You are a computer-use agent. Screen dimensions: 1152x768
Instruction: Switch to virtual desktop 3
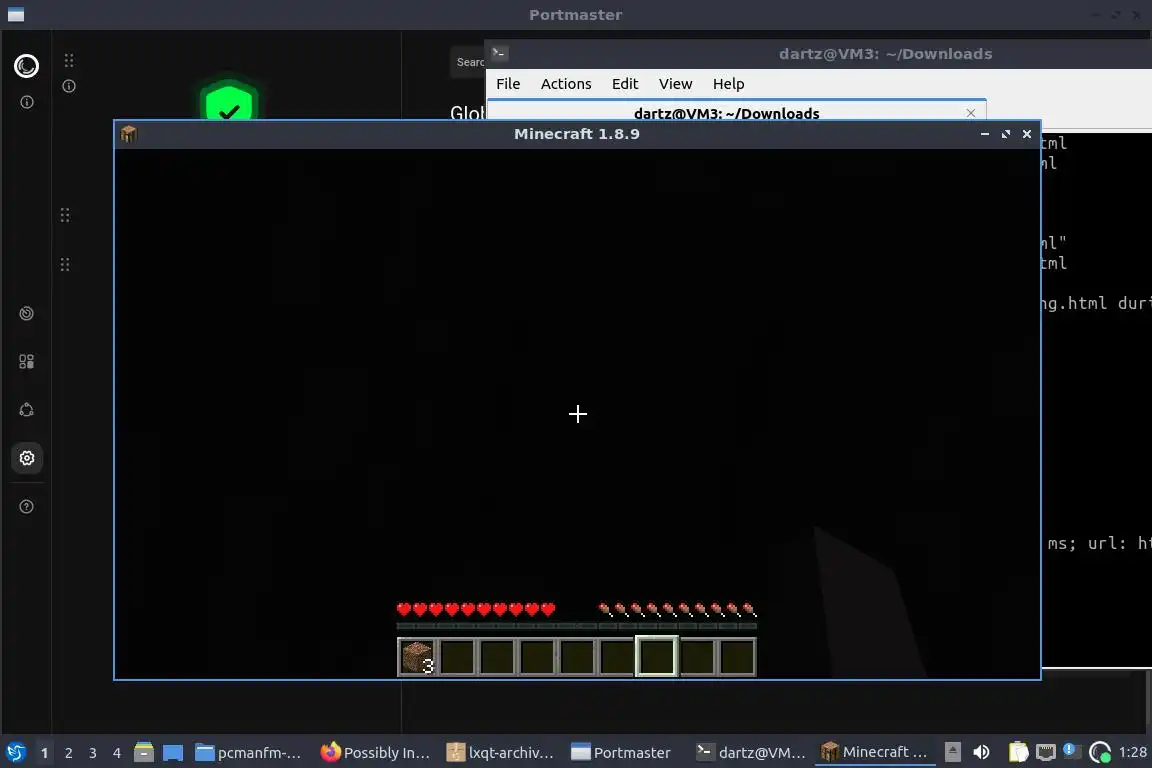point(93,753)
